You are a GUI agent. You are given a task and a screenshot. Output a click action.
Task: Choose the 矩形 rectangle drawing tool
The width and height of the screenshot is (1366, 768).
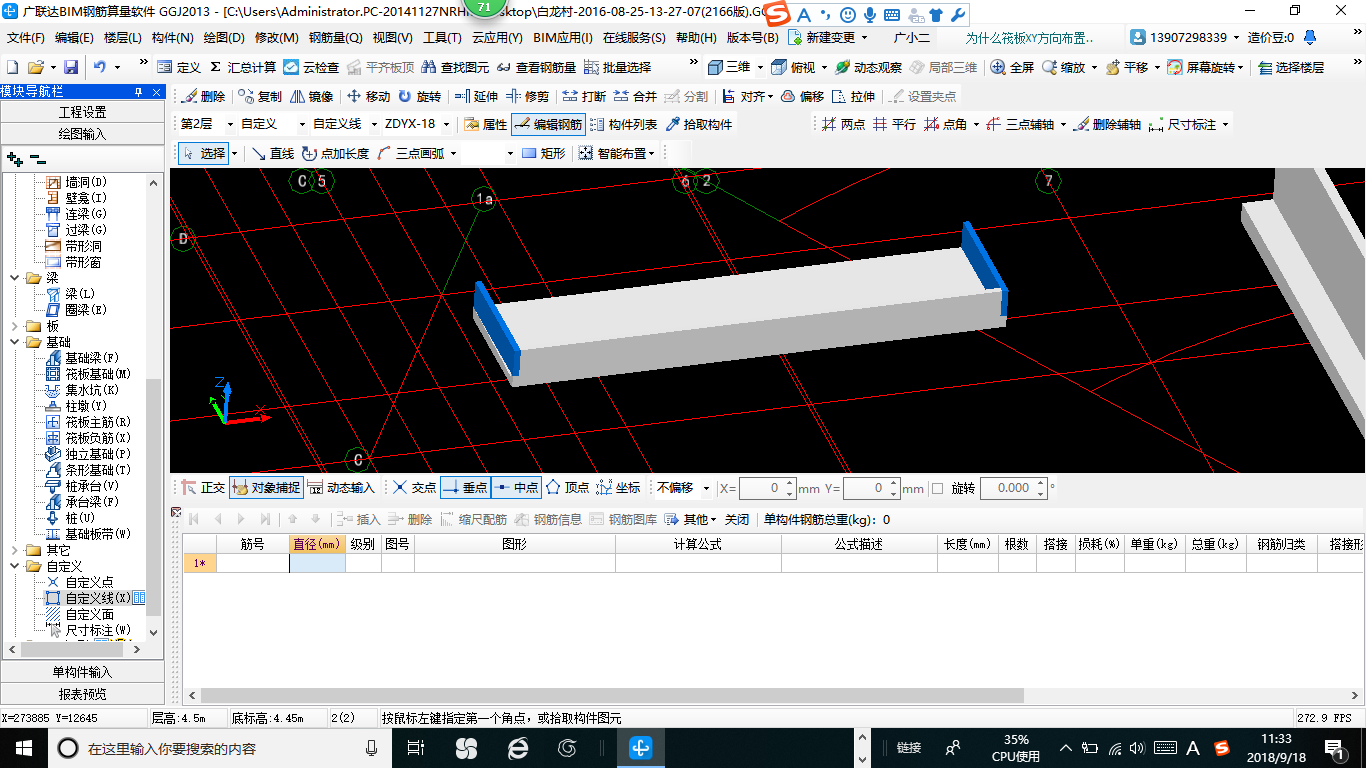tap(543, 153)
